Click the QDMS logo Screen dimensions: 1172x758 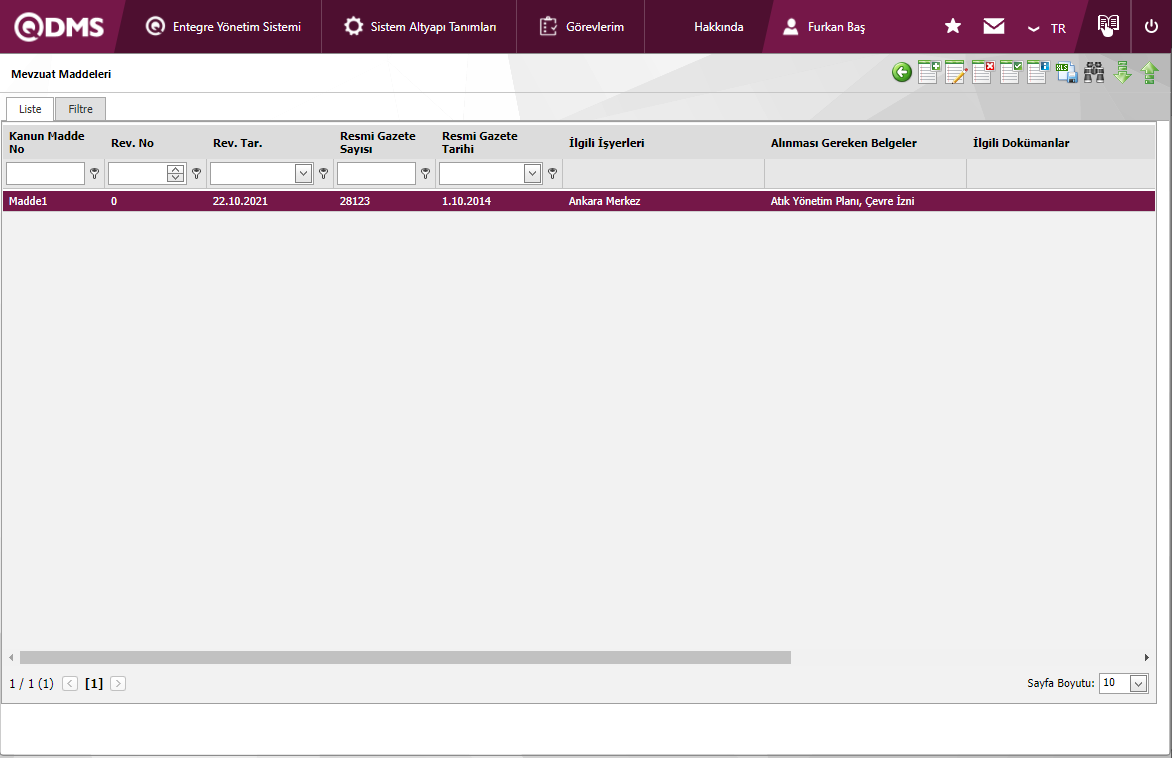(59, 27)
